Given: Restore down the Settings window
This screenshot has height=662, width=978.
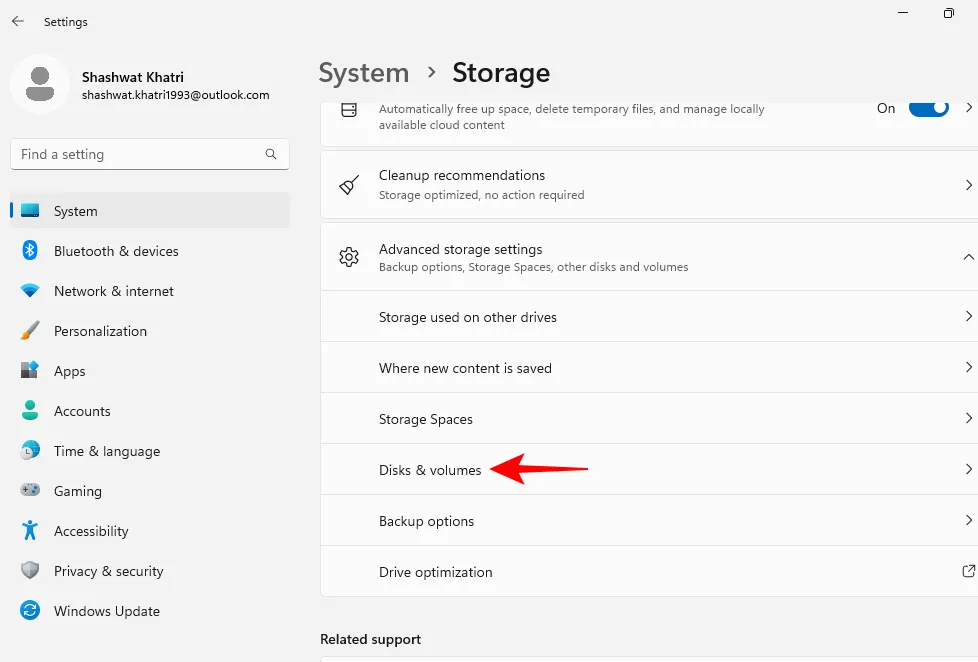Looking at the screenshot, I should (949, 13).
